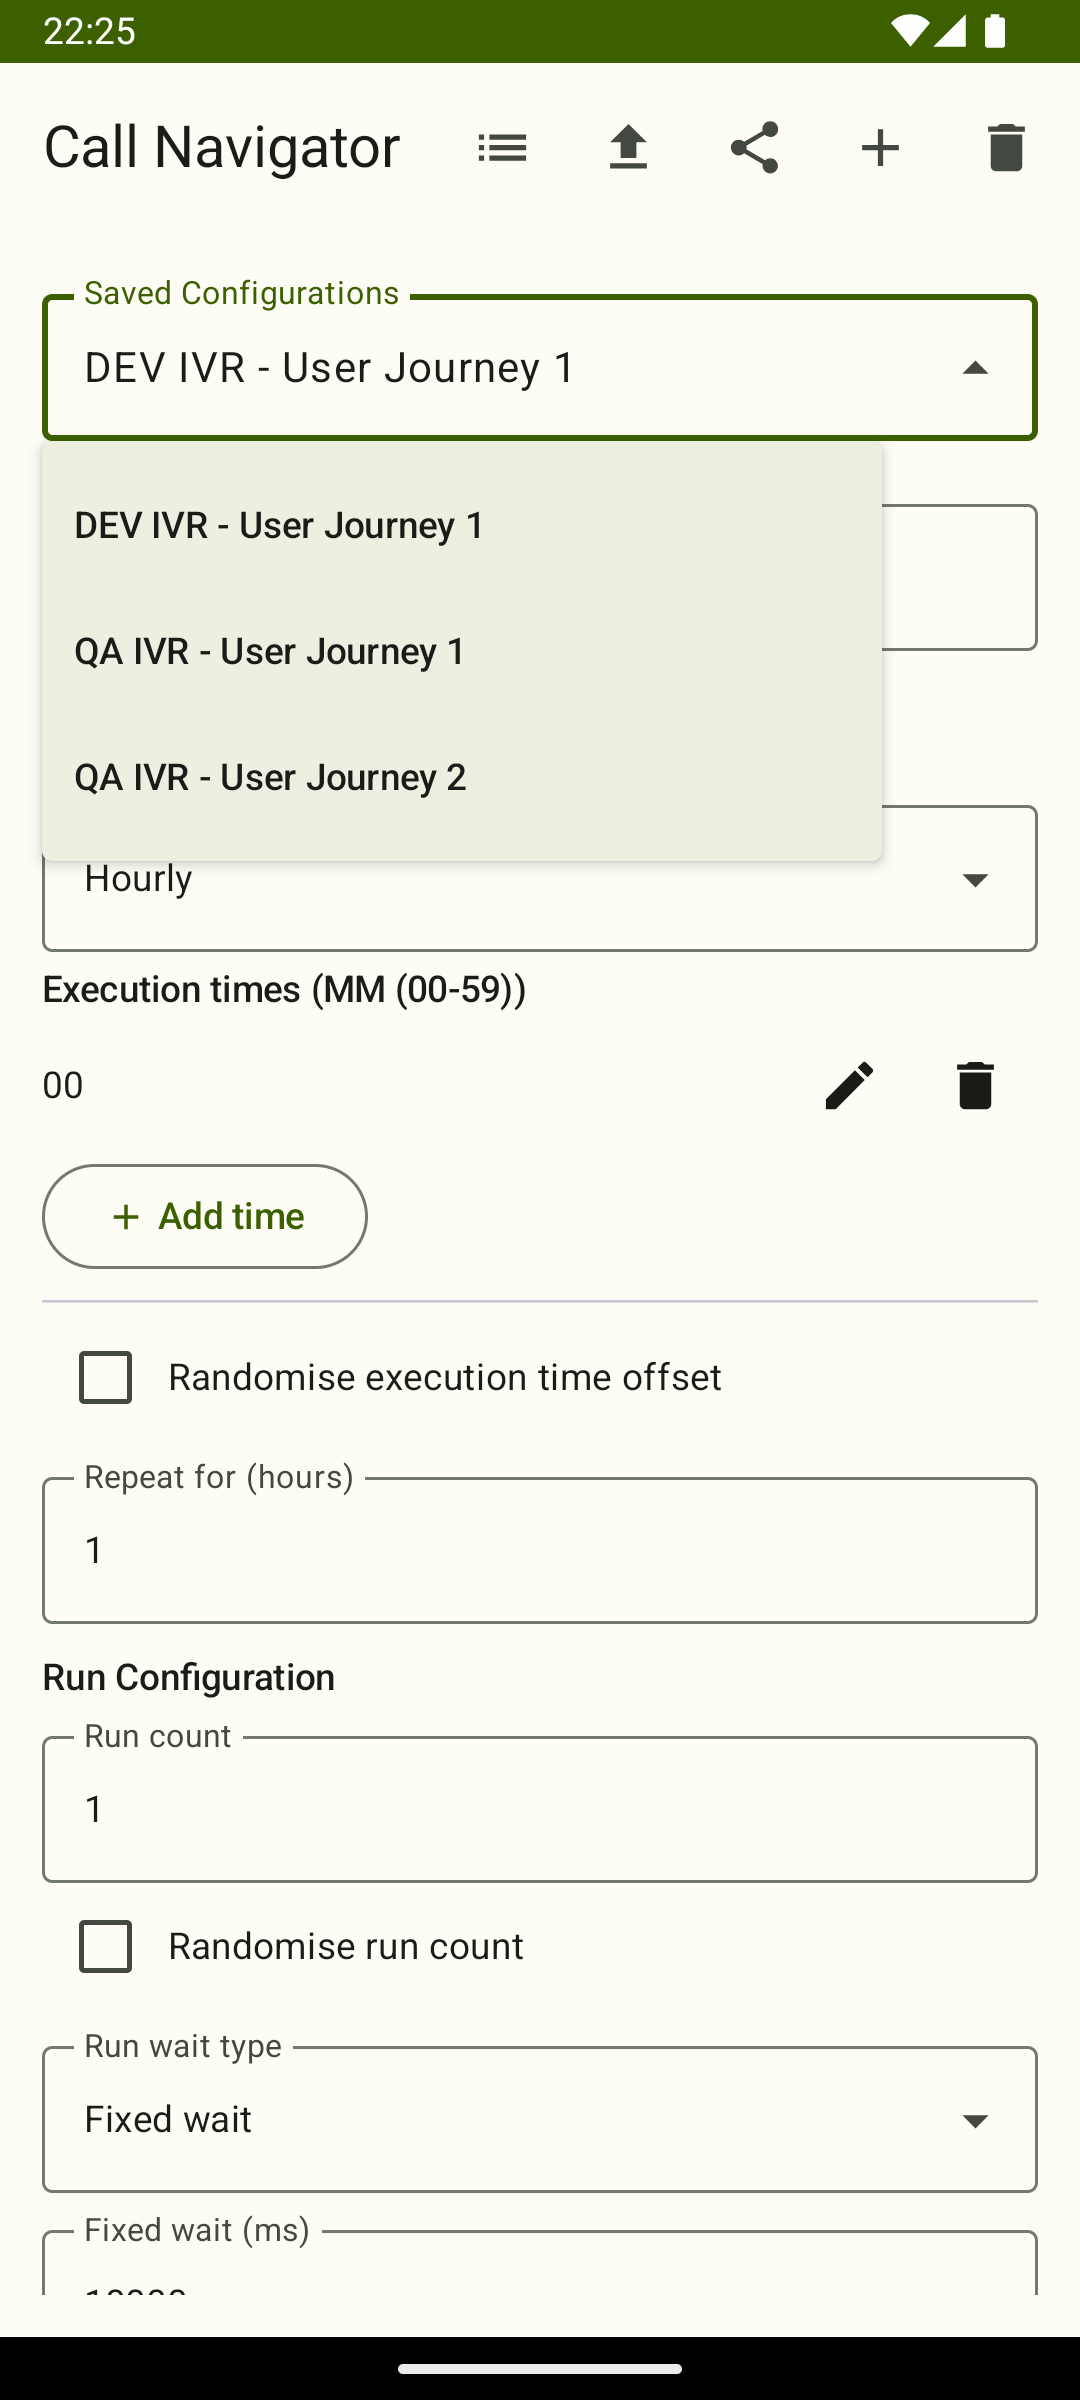Tap the Repeat for hours field
This screenshot has width=1080, height=2400.
(540, 1550)
